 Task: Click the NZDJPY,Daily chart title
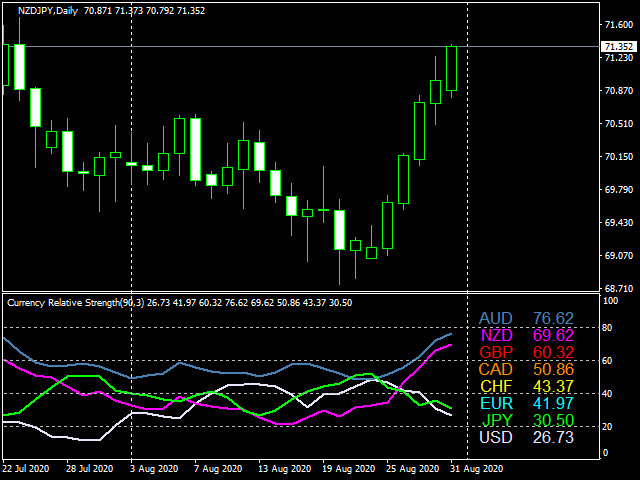(48, 11)
